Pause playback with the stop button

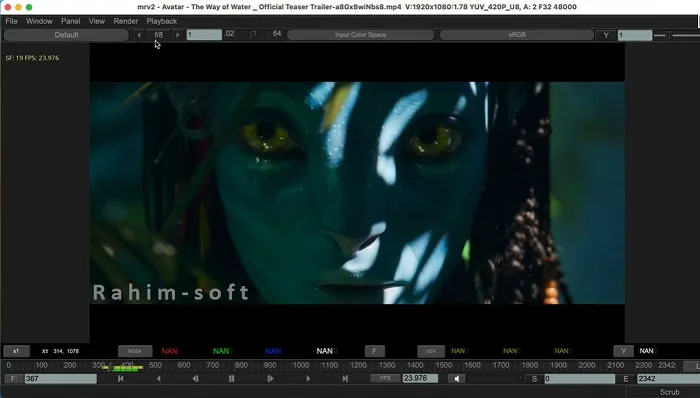coord(231,378)
